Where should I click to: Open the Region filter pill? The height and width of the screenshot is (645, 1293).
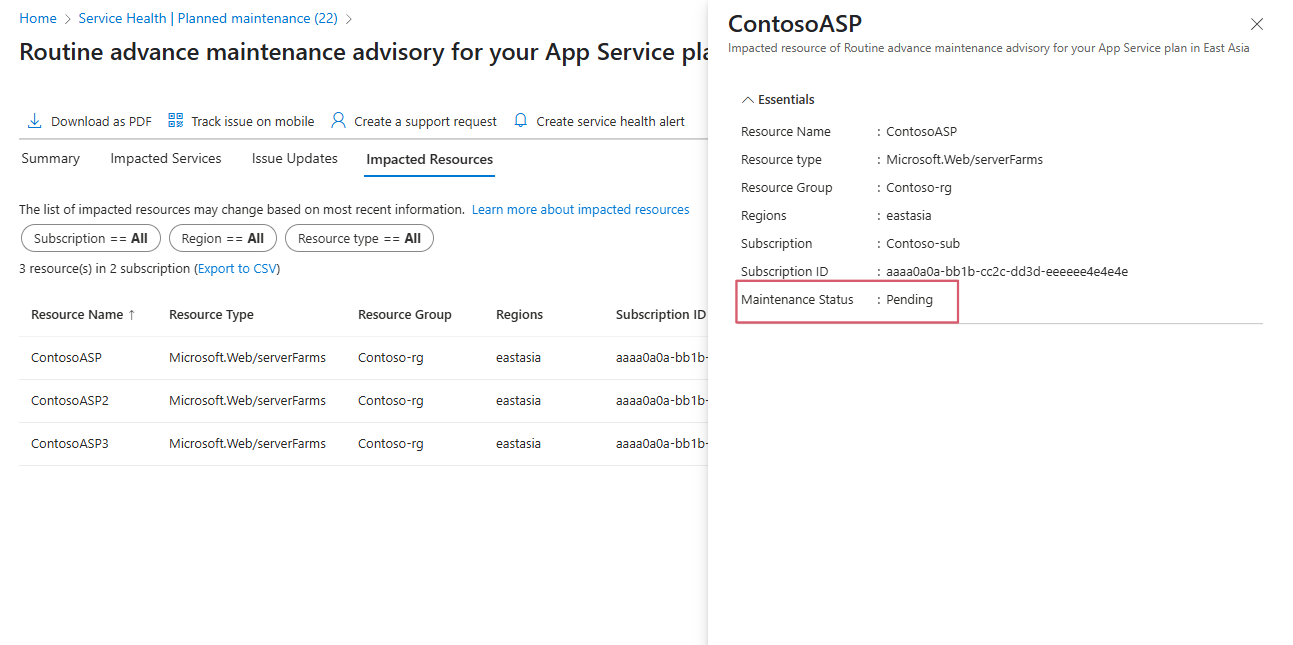222,239
